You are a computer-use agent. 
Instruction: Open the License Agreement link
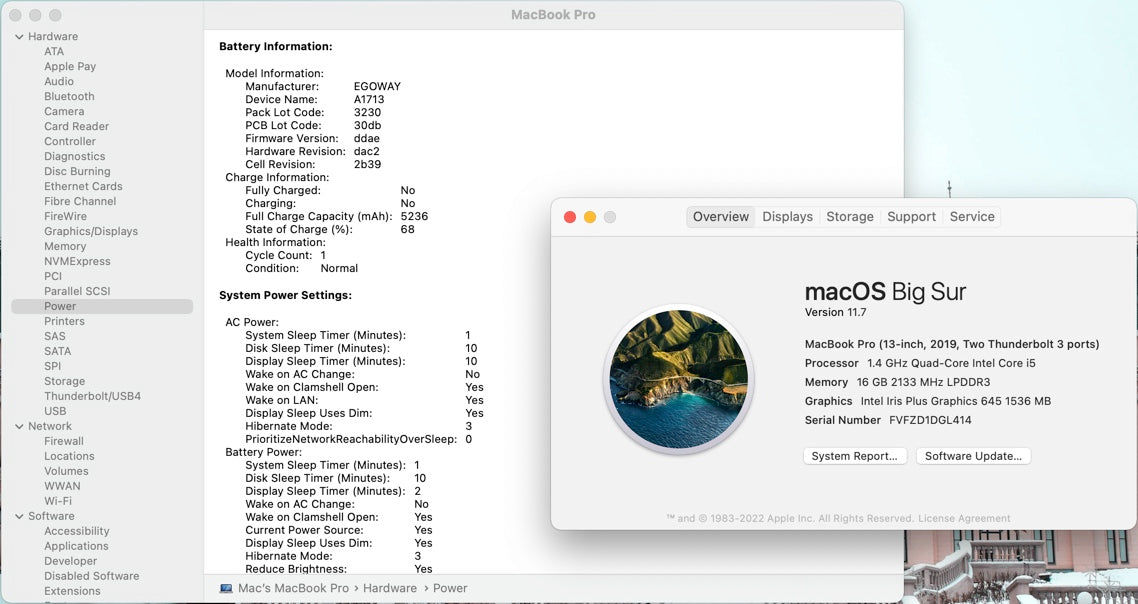(x=964, y=518)
